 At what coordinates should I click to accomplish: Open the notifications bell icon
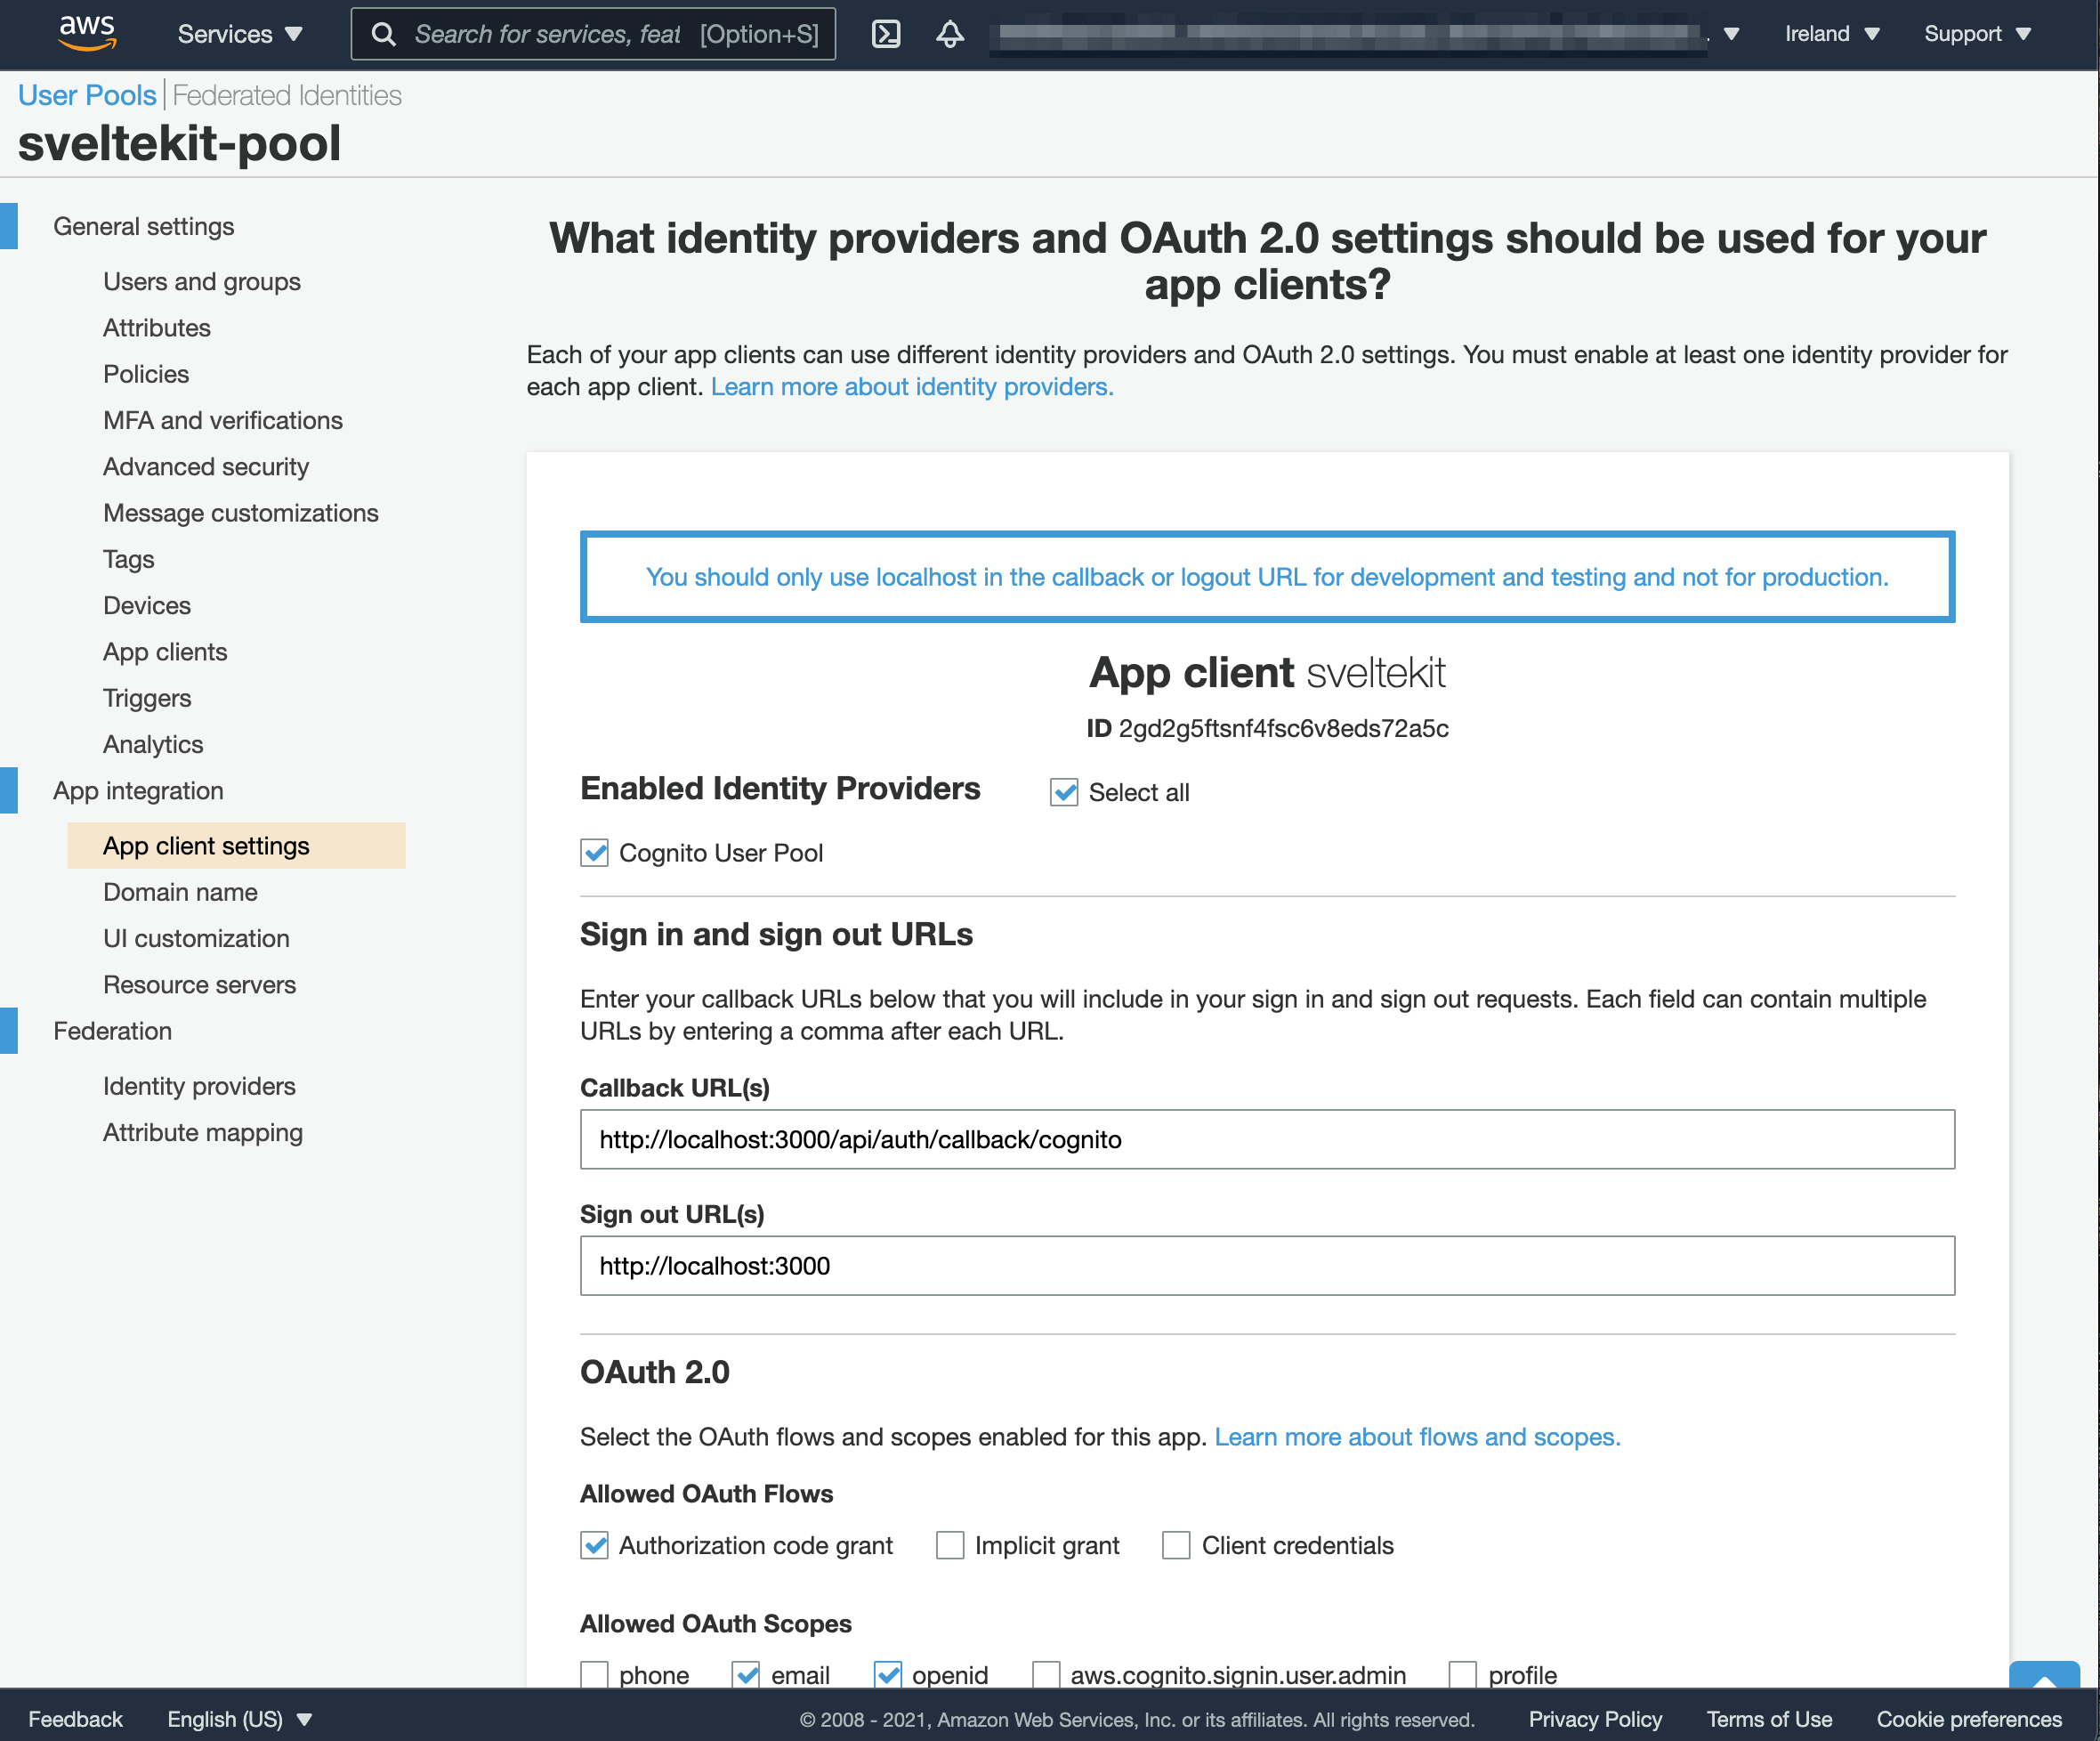coord(949,33)
